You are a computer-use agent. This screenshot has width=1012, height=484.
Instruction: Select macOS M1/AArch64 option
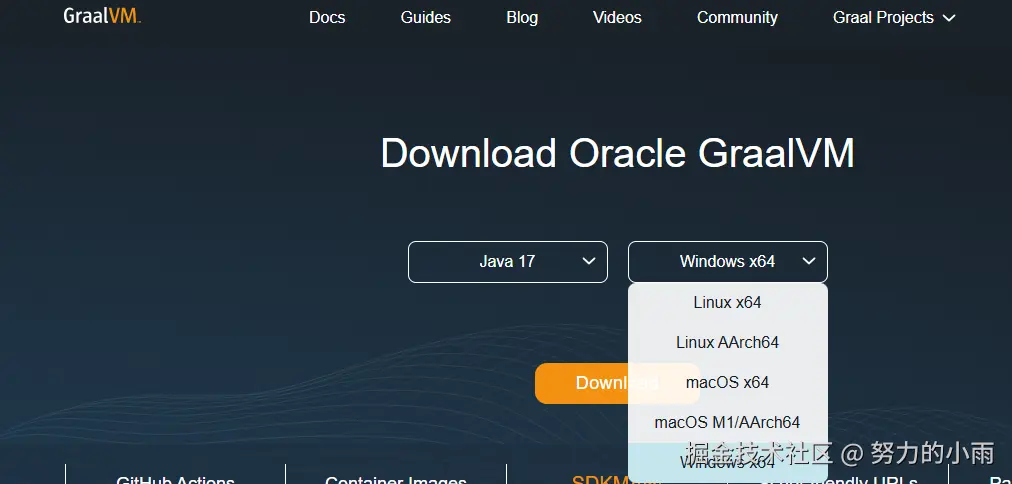coord(727,423)
